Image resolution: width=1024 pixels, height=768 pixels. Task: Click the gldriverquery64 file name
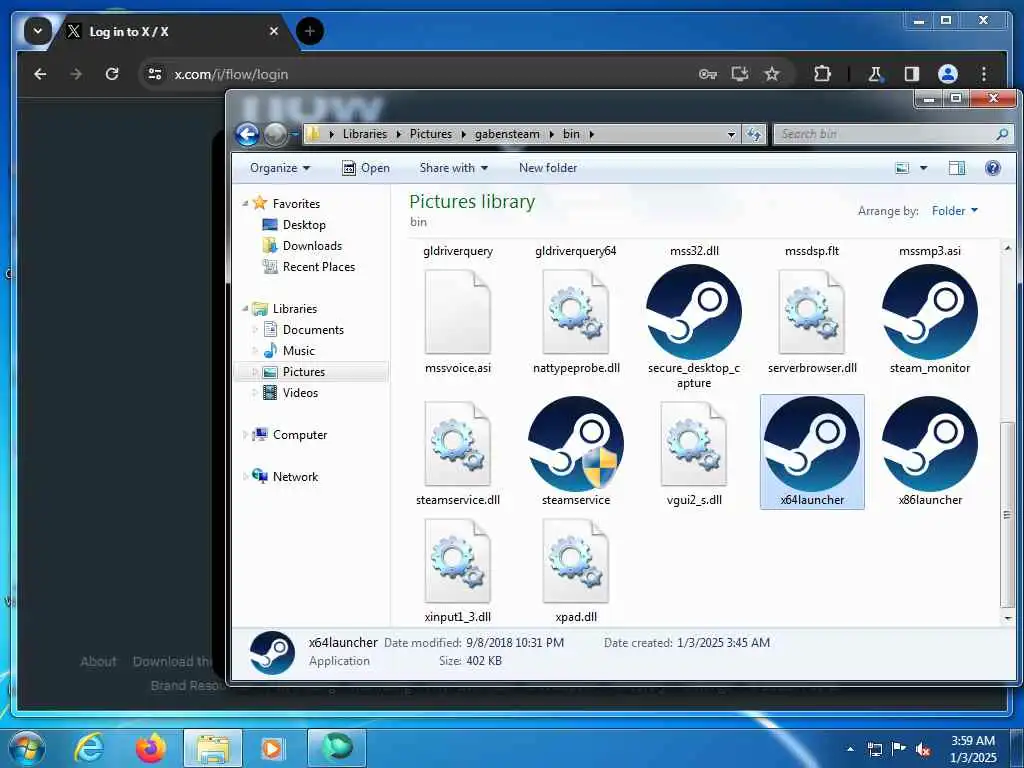pyautogui.click(x=575, y=251)
